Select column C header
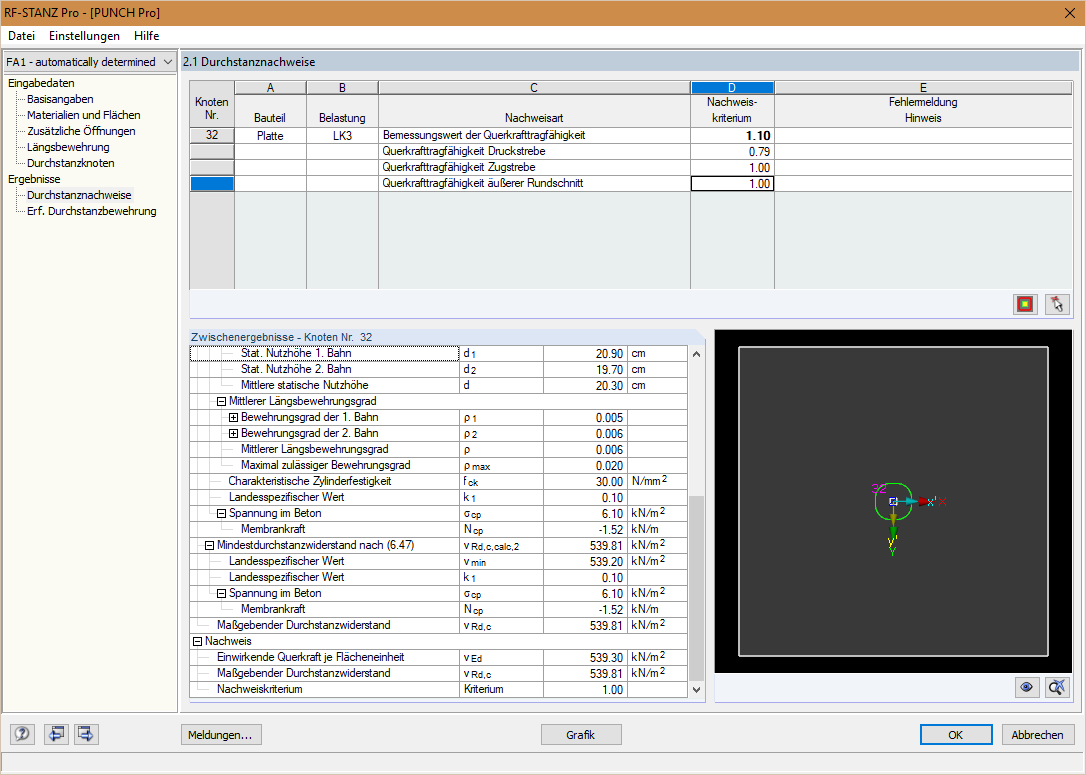This screenshot has width=1086, height=775. [x=534, y=87]
